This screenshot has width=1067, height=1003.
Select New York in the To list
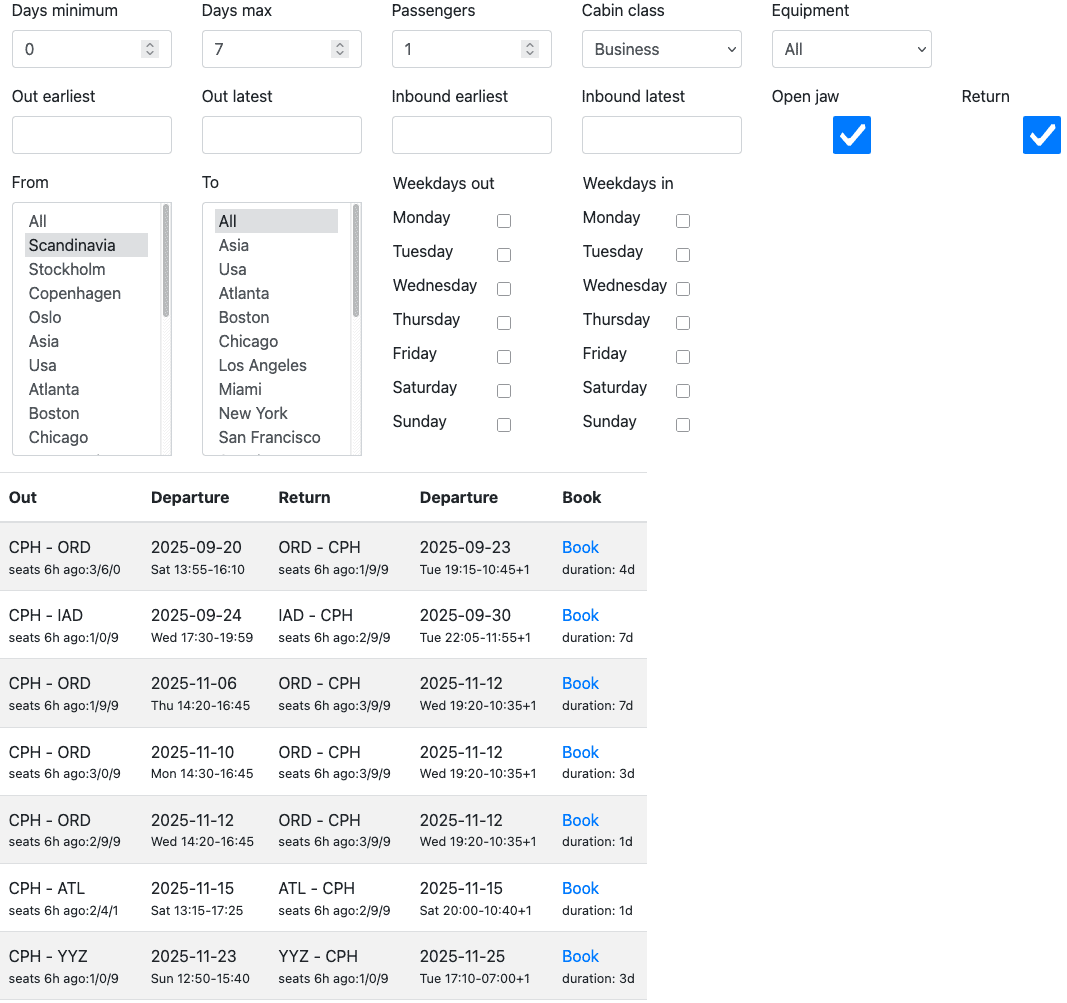point(253,413)
